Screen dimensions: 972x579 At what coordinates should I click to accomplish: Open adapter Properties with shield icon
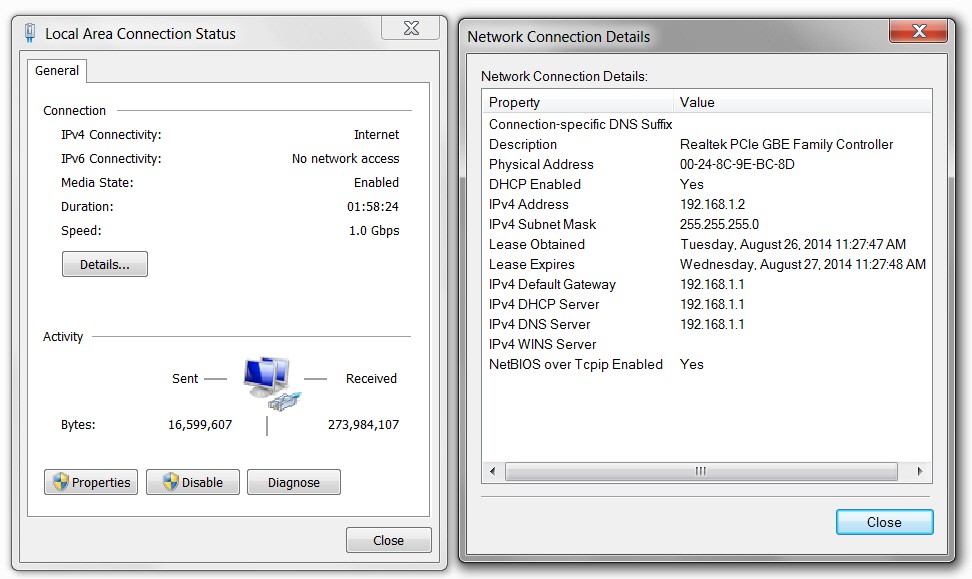(x=91, y=482)
